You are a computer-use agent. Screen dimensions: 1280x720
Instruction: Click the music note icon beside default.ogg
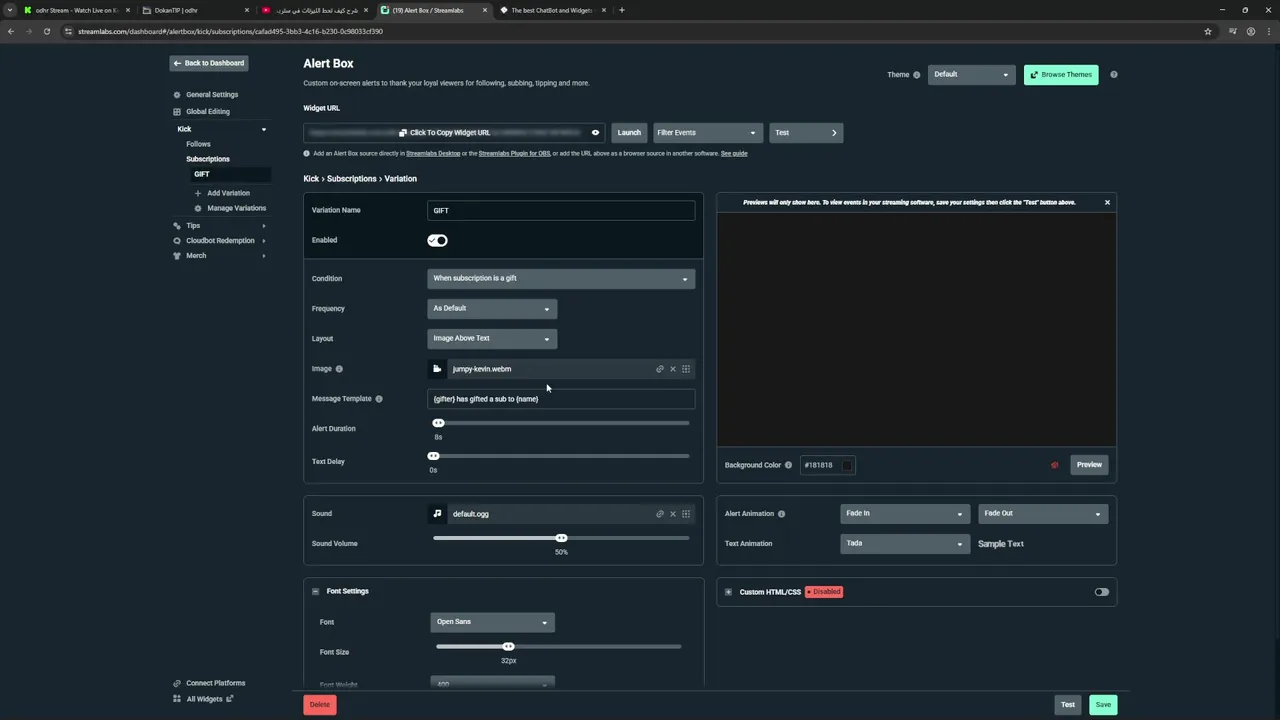[x=437, y=514]
